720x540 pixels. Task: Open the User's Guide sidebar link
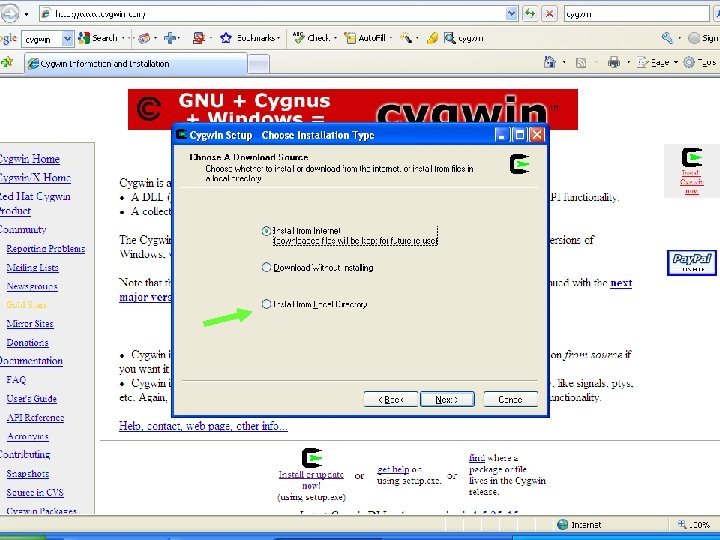click(31, 399)
